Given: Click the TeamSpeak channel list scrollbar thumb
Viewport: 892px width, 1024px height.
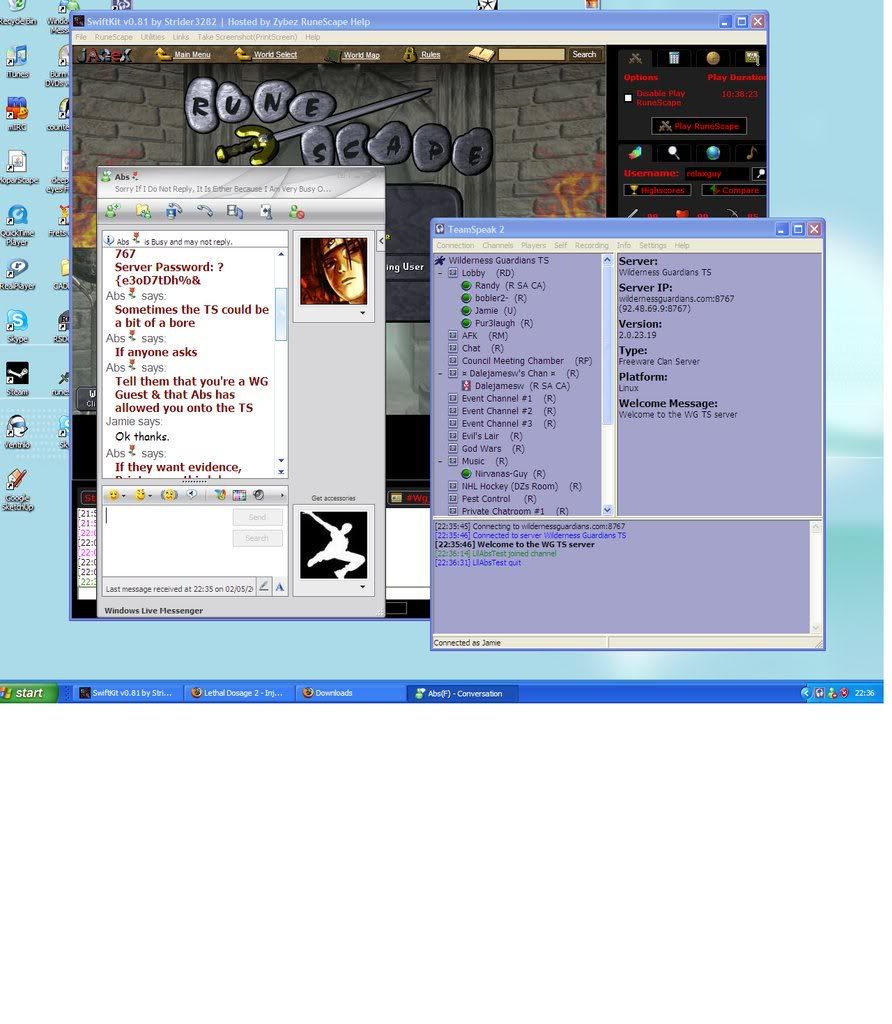Looking at the screenshot, I should tap(607, 345).
